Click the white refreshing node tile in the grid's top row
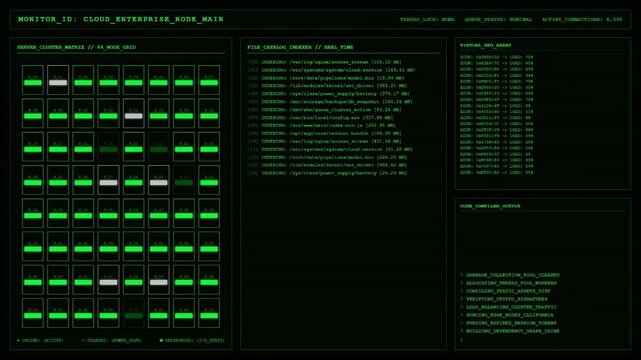This screenshot has width=641, height=360. tap(58, 80)
